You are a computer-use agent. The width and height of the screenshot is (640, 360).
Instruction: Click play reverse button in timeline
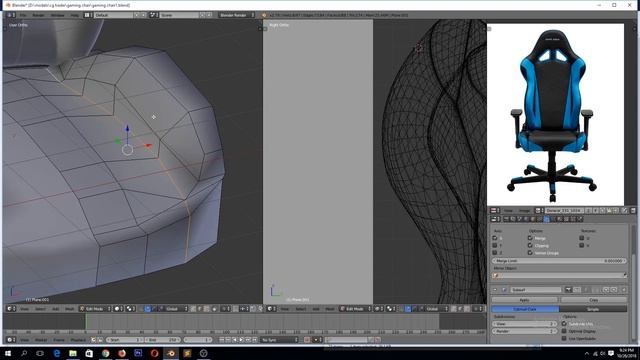[x=235, y=340]
